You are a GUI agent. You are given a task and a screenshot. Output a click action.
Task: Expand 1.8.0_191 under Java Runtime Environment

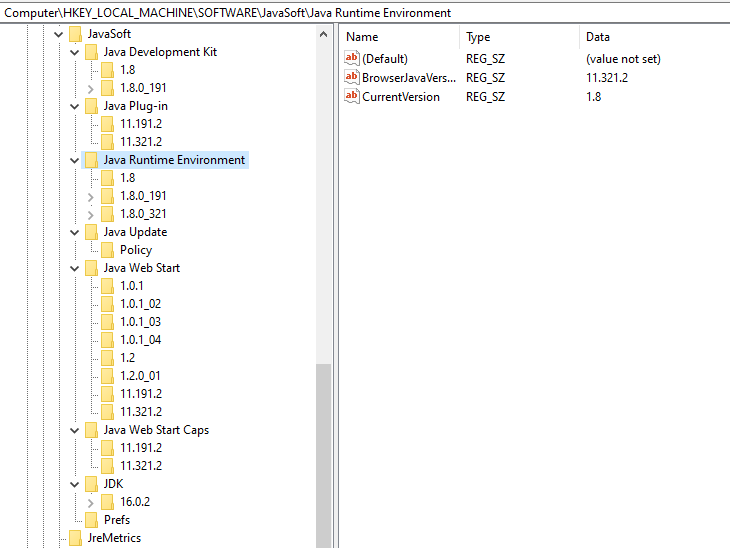[x=91, y=196]
